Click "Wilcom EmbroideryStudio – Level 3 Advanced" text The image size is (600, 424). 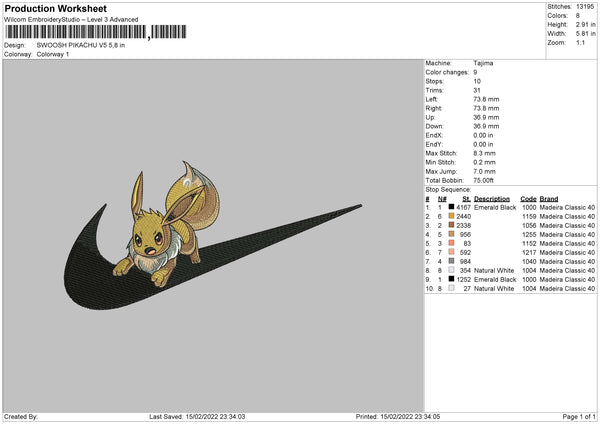coord(71,20)
